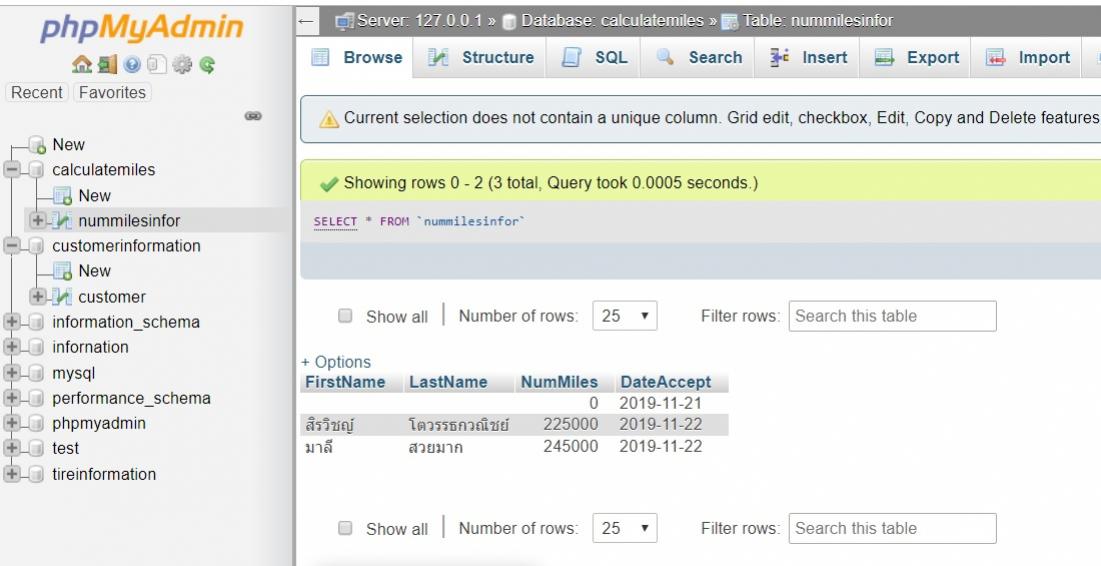The image size is (1101, 566).
Task: Click the chain link icon in sidebar
Action: [253, 116]
